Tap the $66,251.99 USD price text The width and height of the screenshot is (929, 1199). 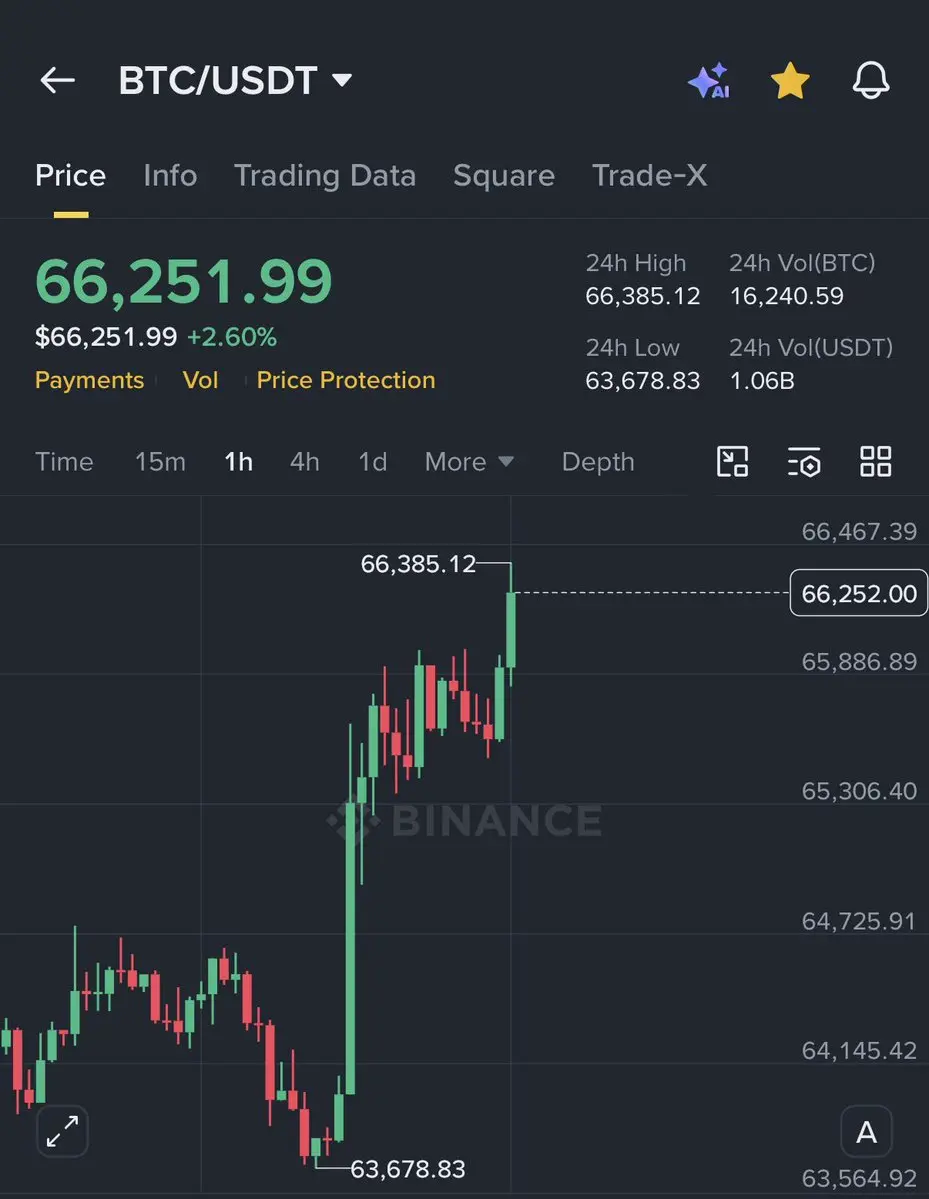[106, 337]
